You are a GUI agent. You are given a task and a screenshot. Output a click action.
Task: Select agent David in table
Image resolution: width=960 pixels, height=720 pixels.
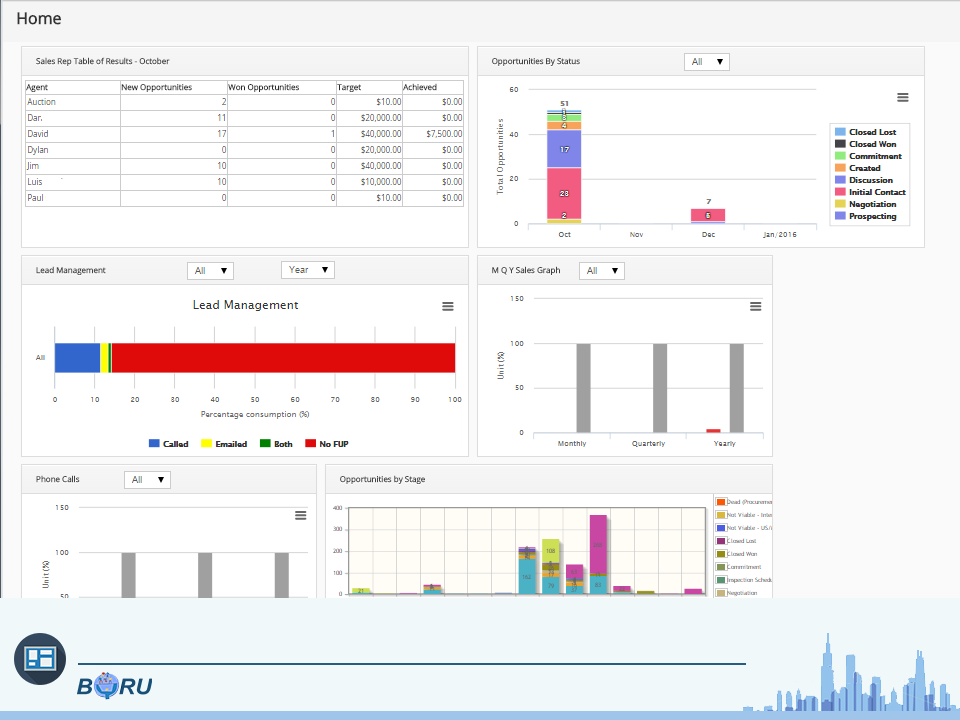point(37,133)
